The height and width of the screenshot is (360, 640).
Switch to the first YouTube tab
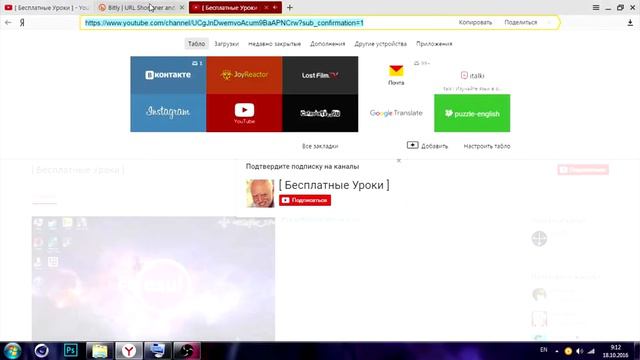tap(47, 7)
